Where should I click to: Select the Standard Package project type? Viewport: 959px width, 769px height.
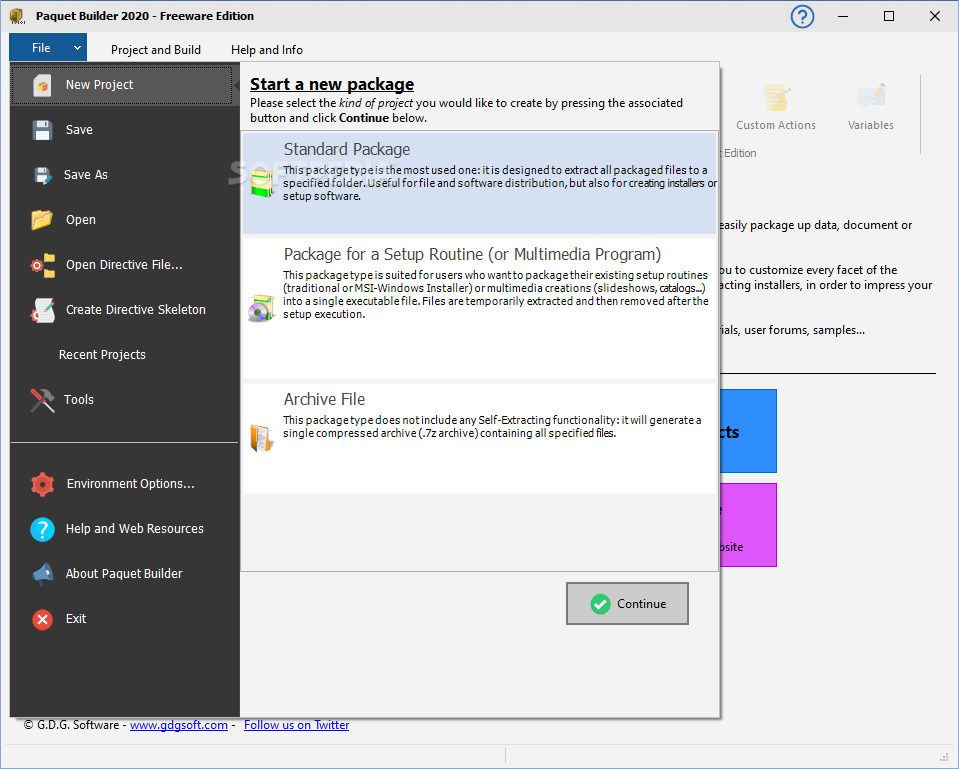pos(480,183)
